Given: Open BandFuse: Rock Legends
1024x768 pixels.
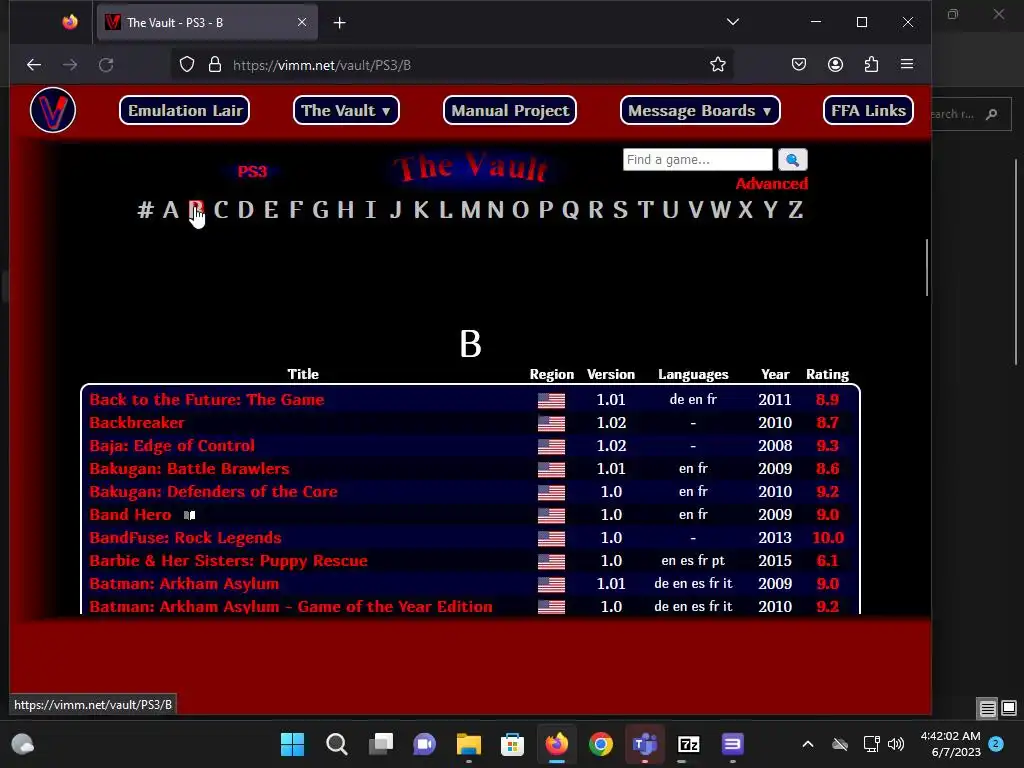Looking at the screenshot, I should click(185, 537).
